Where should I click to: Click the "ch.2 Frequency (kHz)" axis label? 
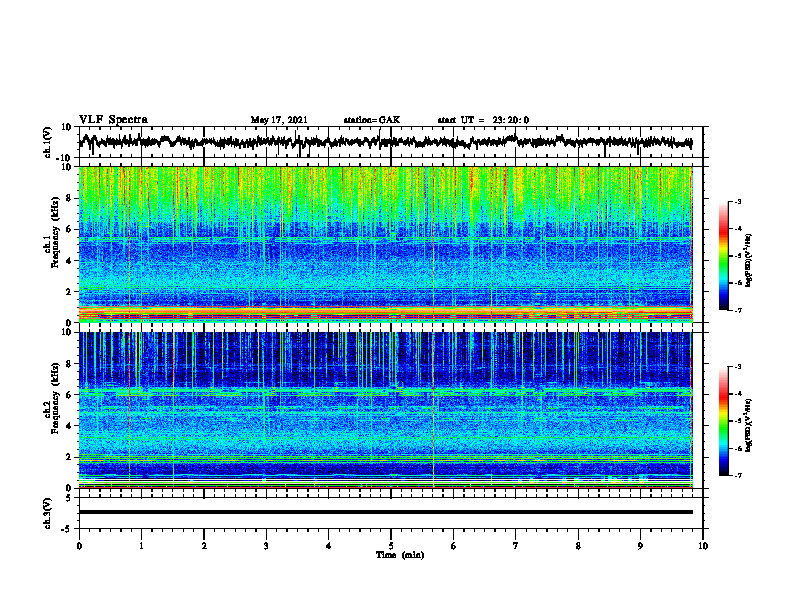click(x=54, y=398)
